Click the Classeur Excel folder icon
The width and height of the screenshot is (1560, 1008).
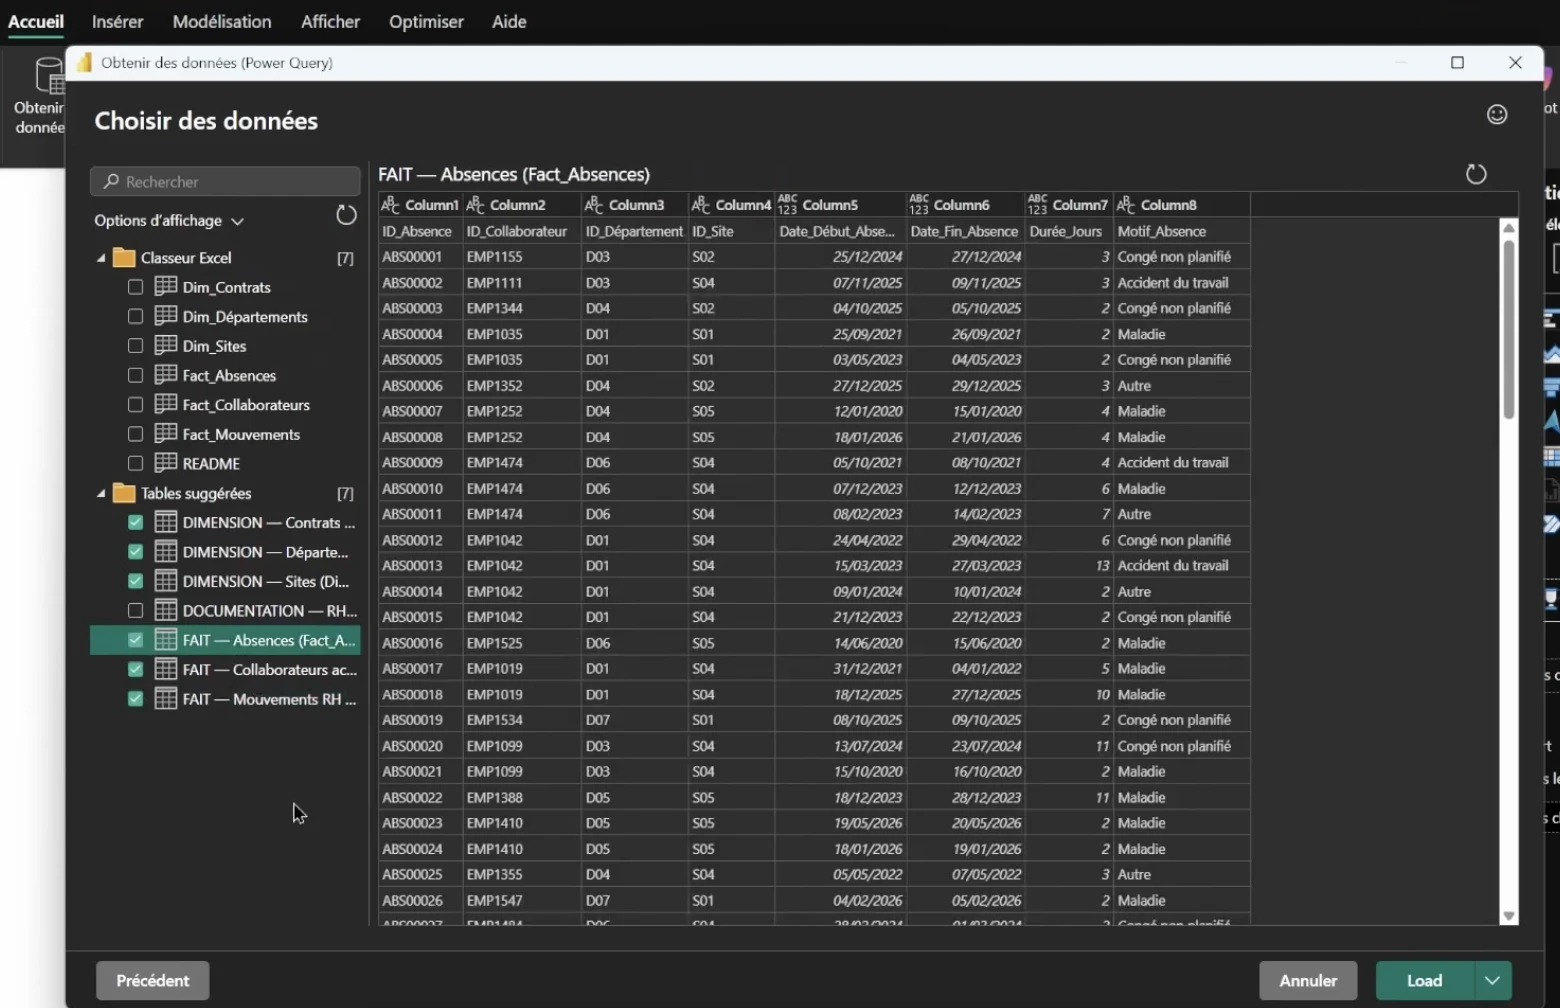124,257
